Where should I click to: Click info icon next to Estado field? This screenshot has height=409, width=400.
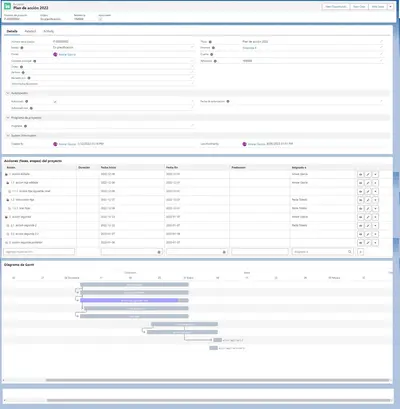[x=22, y=48]
